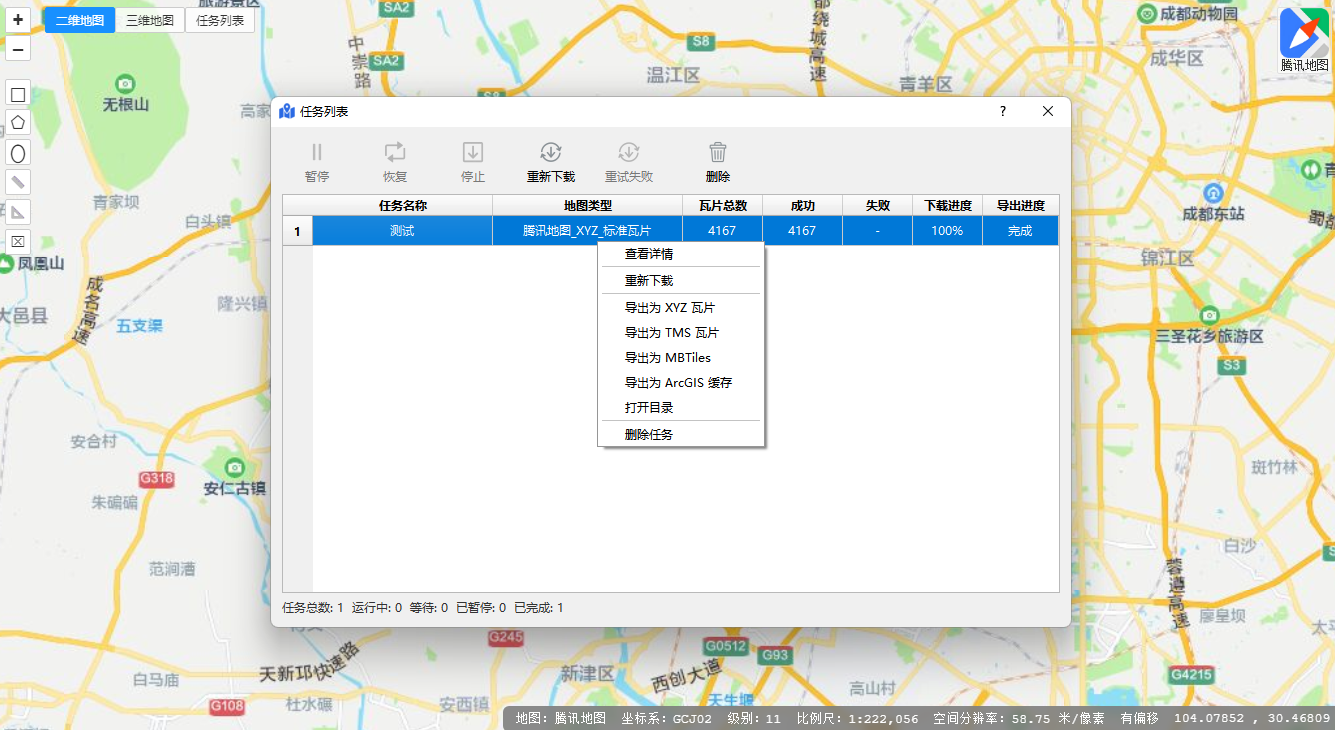Switch to 二维地图 tab

pos(80,20)
